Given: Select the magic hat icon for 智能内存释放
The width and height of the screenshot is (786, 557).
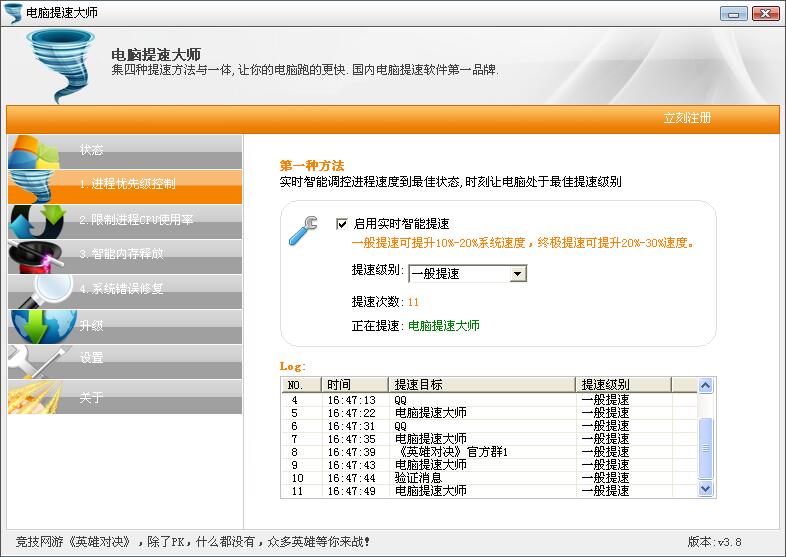Looking at the screenshot, I should 36,255.
